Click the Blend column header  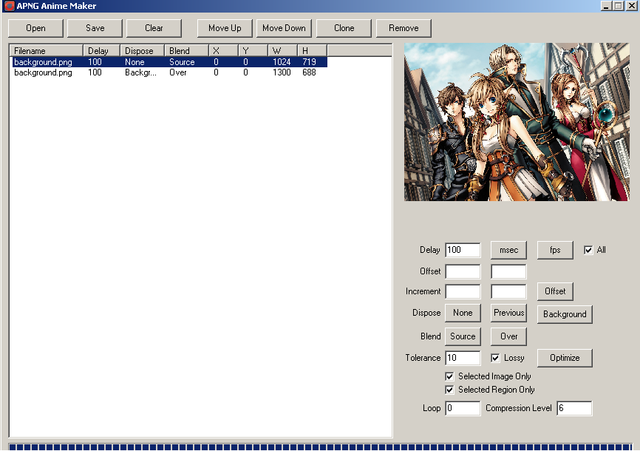[x=187, y=51]
